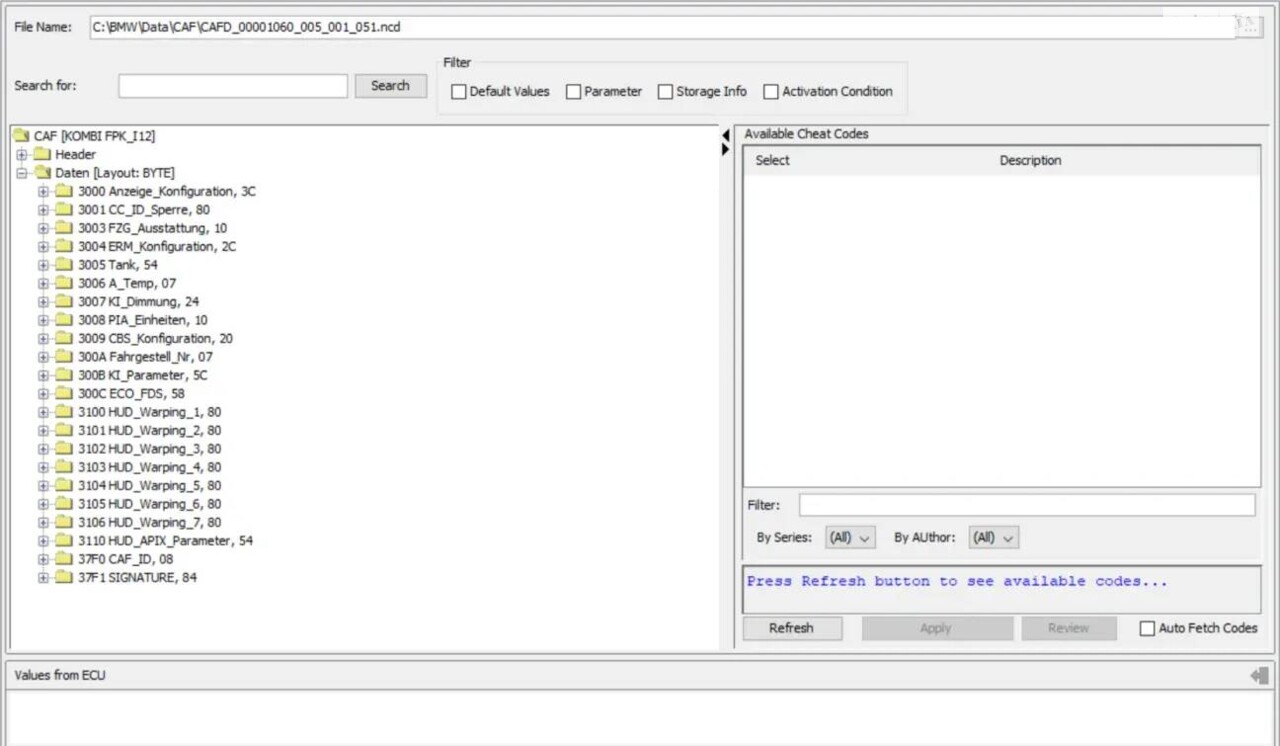Collapse the Daten [Layout: BYTE] node
Viewport: 1280px width, 746px height.
[x=21, y=173]
